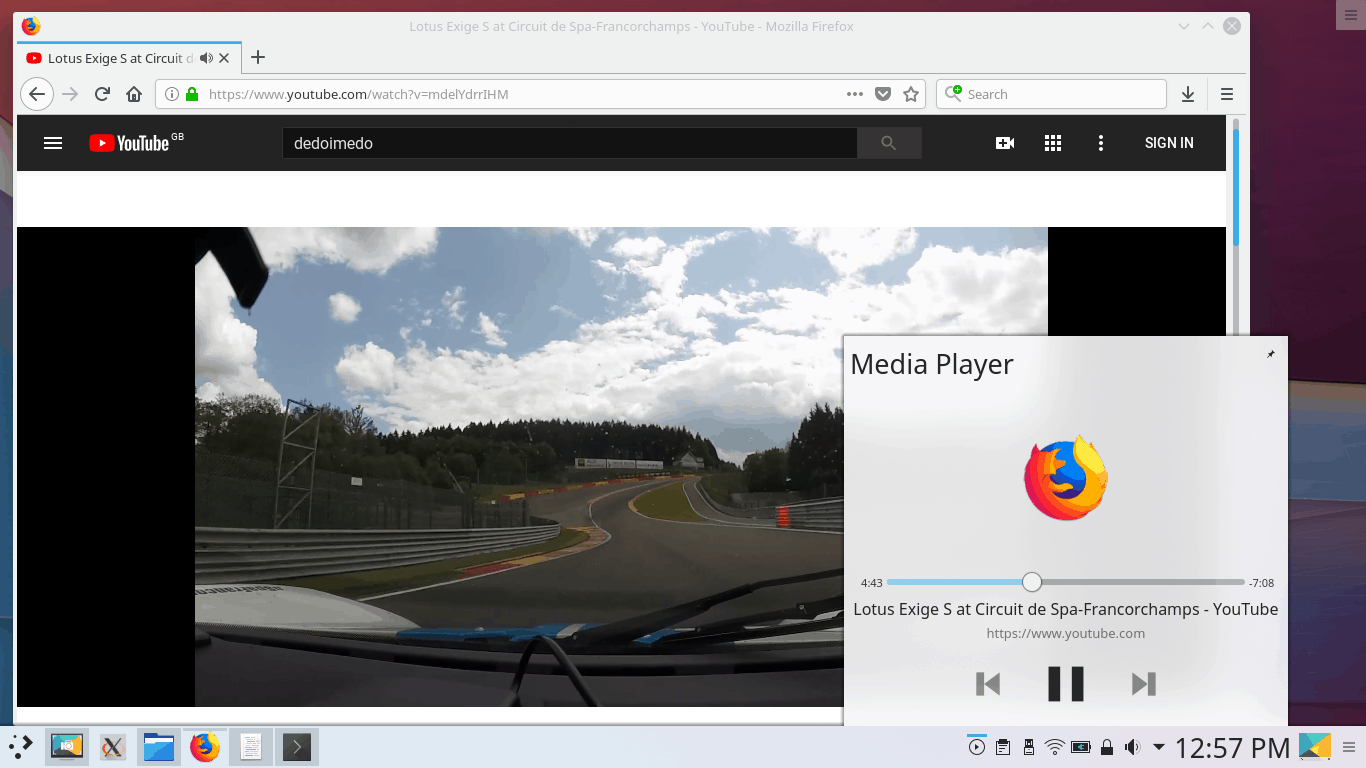The height and width of the screenshot is (768, 1366).
Task: Click the lock screen tray icon
Action: (x=1107, y=747)
